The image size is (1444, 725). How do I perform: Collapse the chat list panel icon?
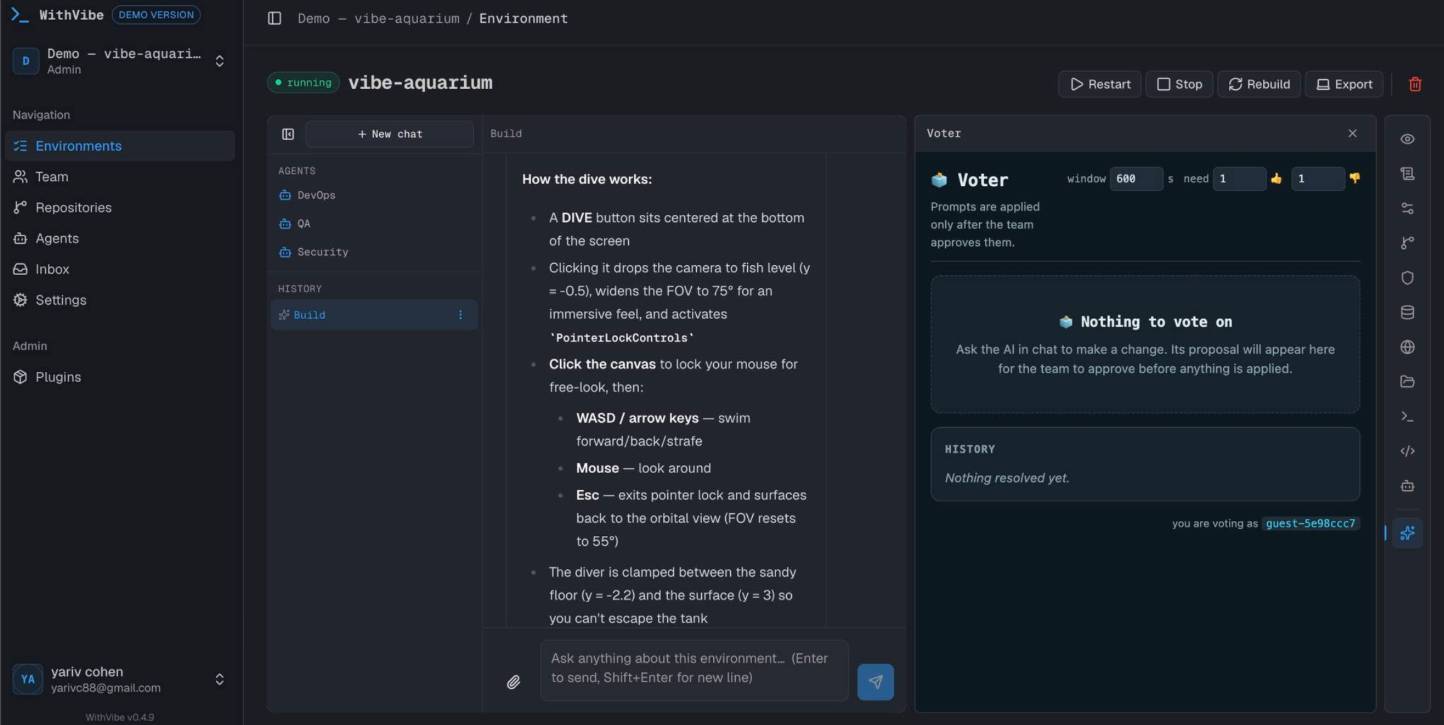pos(288,134)
